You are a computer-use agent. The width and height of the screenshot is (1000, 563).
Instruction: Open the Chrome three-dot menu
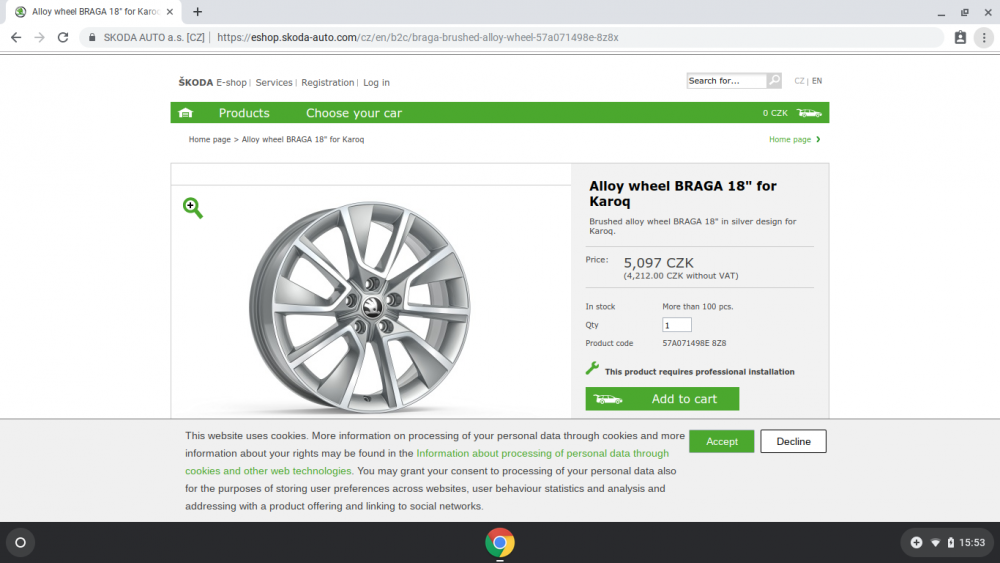[x=984, y=38]
